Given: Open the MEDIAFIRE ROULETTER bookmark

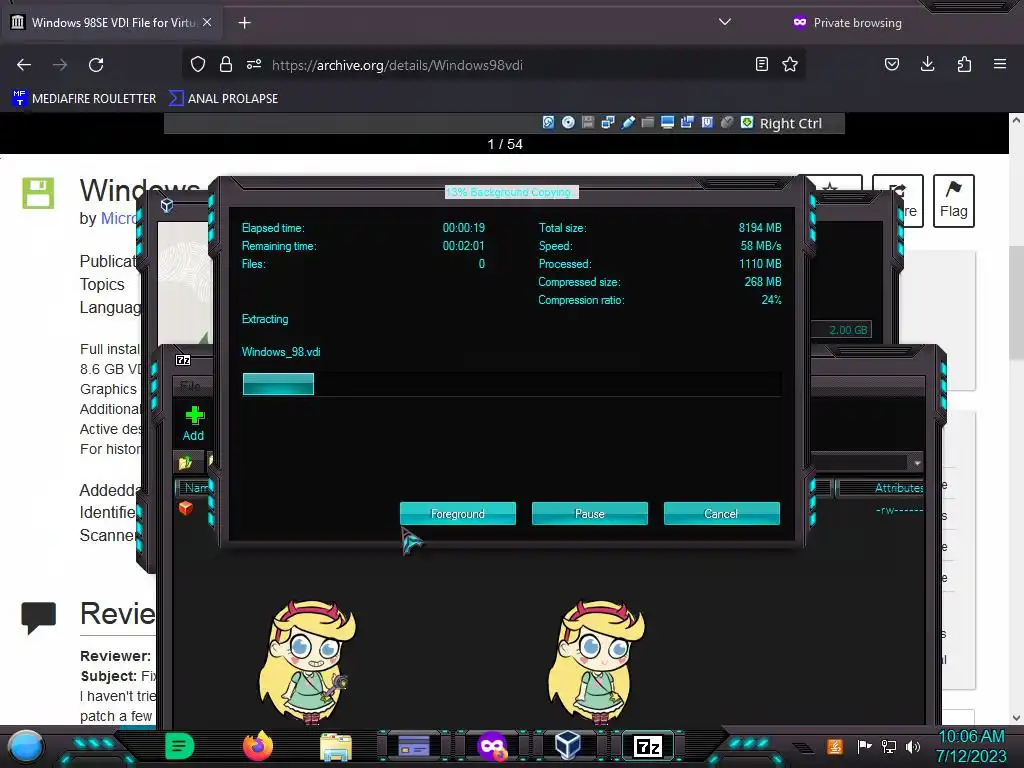Looking at the screenshot, I should click(84, 99).
